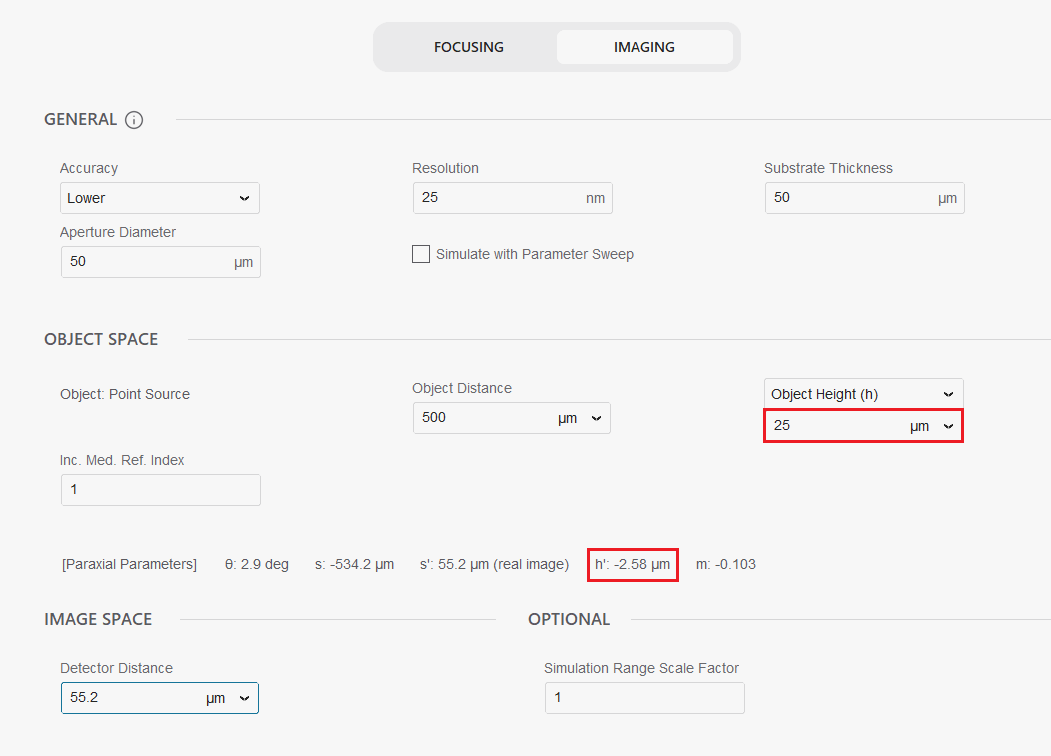Change the object height unit dropdown
Screen dimensions: 1051x756
coord(932,426)
